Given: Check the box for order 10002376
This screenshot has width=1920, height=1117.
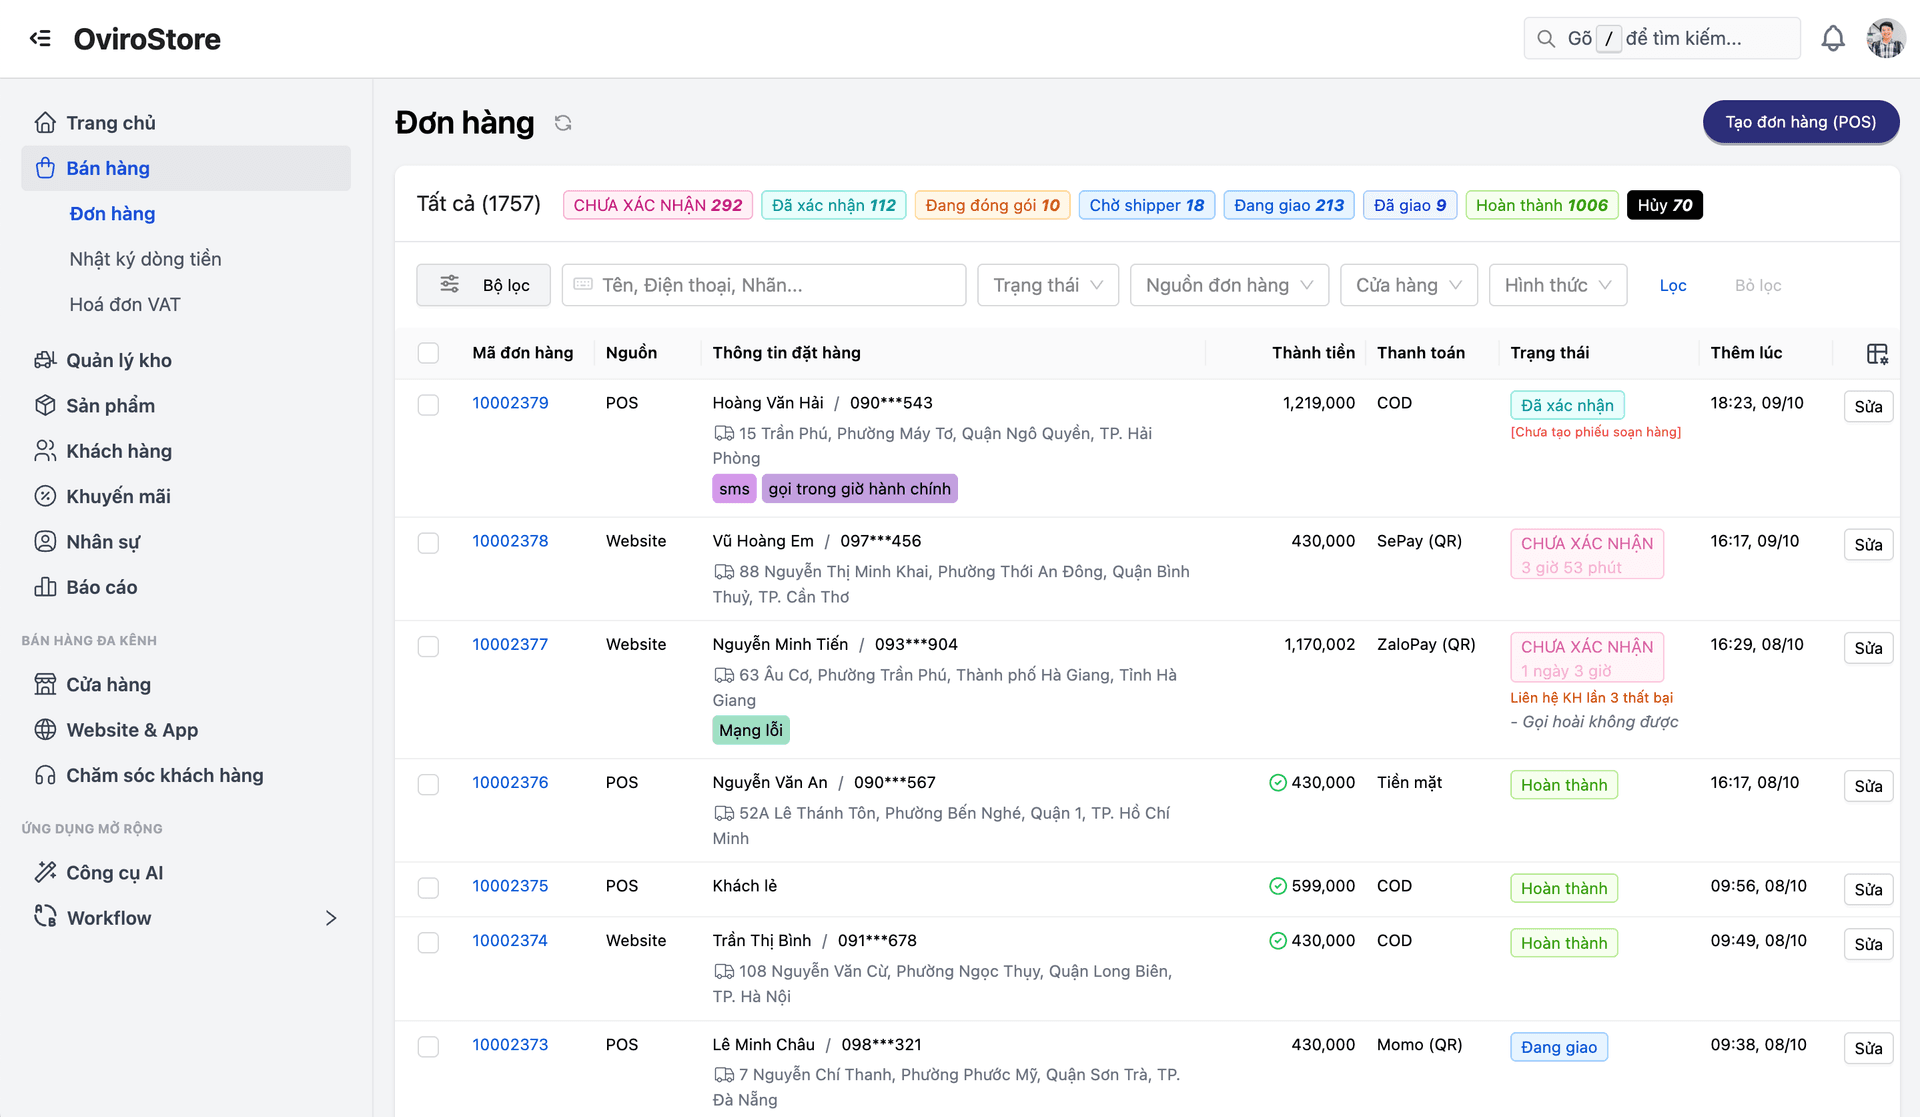Looking at the screenshot, I should pyautogui.click(x=428, y=784).
